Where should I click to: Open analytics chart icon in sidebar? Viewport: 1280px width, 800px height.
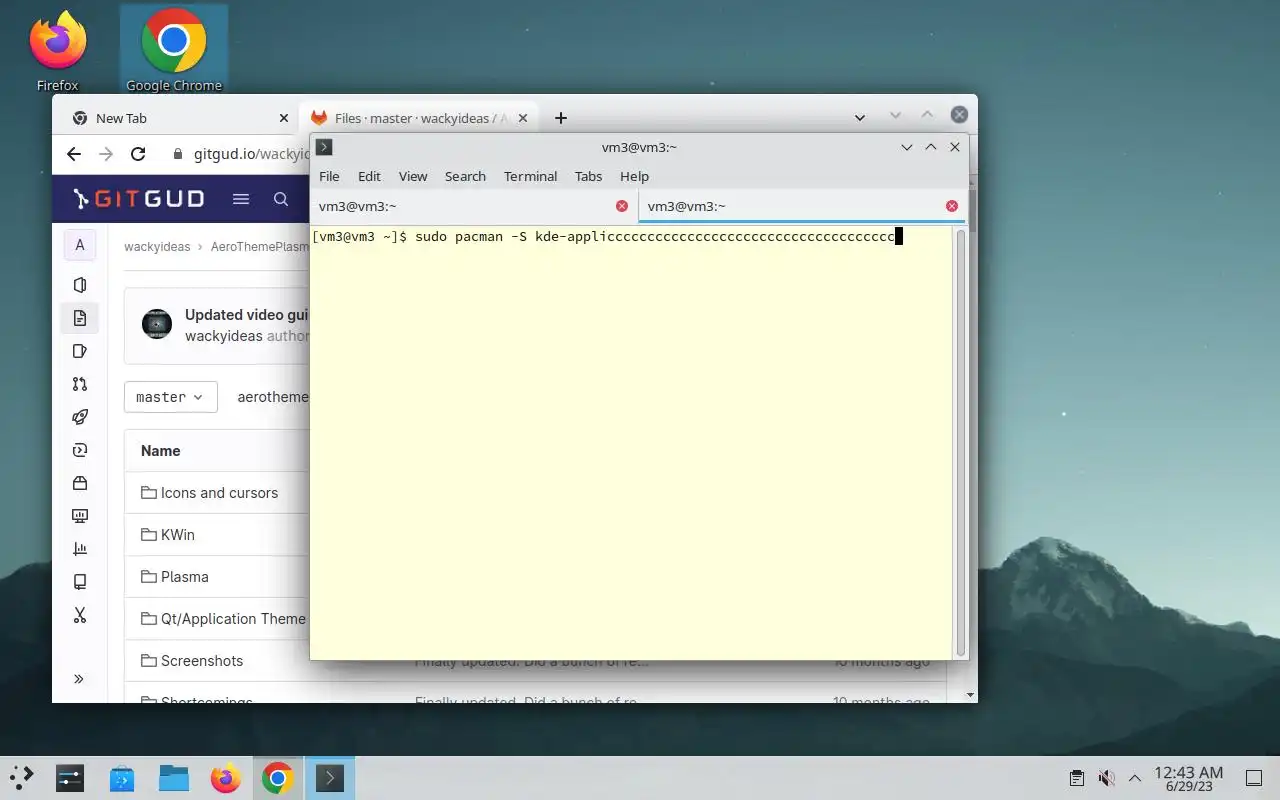tap(80, 549)
